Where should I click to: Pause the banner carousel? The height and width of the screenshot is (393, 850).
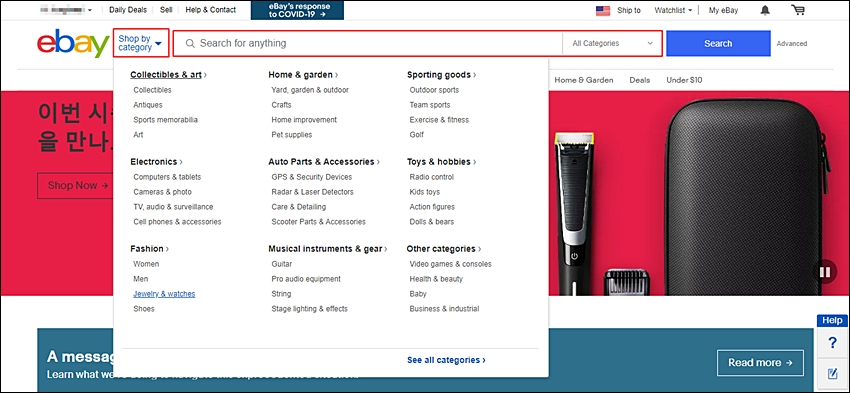coord(825,272)
